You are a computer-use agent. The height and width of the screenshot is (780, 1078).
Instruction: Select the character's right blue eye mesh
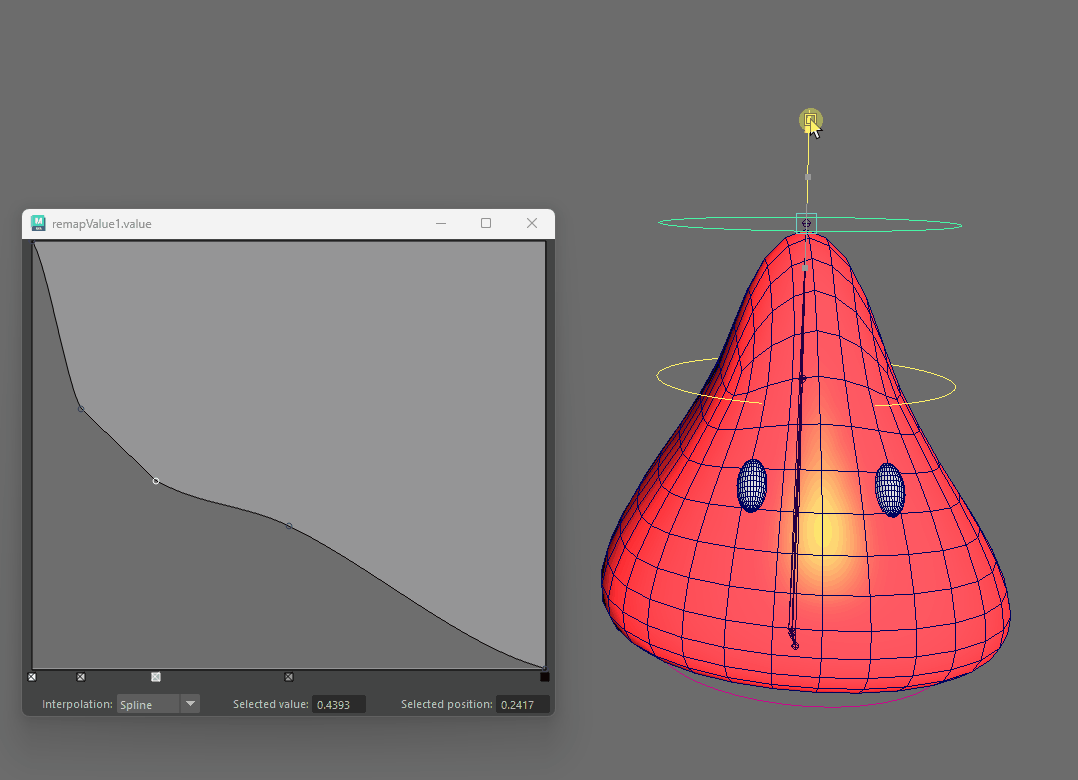(x=889, y=490)
